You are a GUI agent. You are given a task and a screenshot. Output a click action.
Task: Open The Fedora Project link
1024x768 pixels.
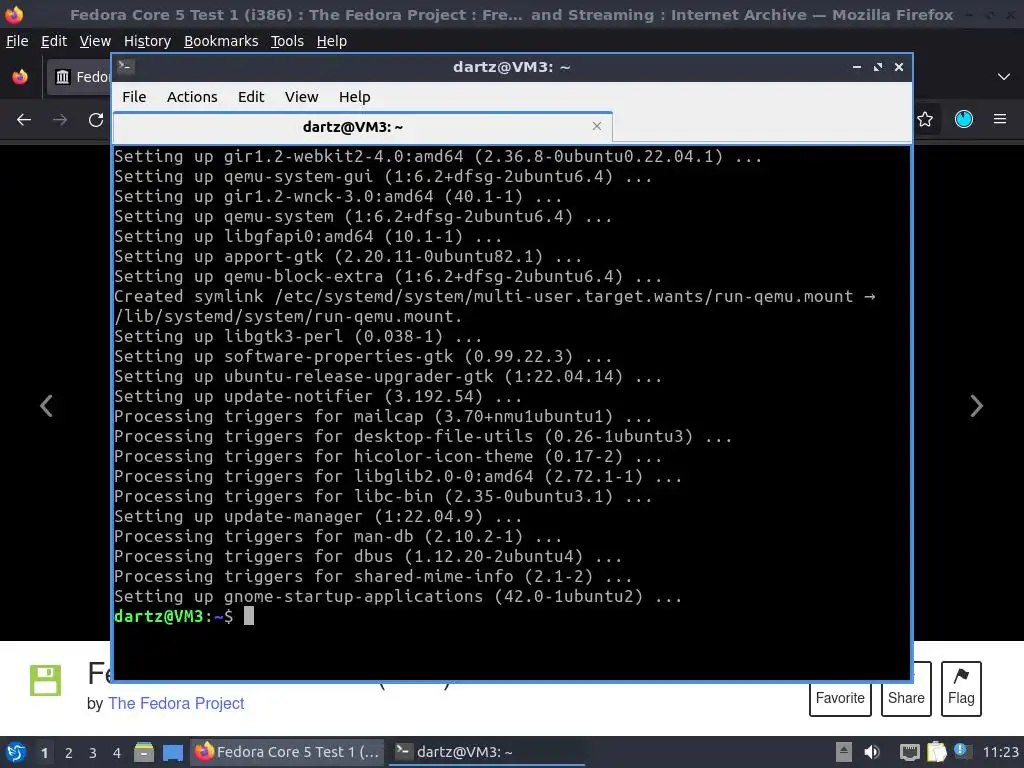(x=176, y=703)
